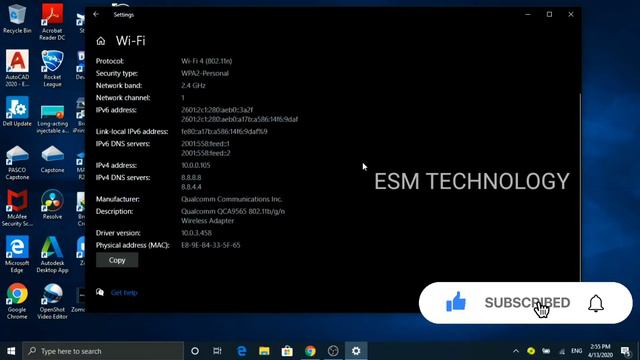Click the Wi-Fi 4 (802.11n) protocol value

click(207, 61)
